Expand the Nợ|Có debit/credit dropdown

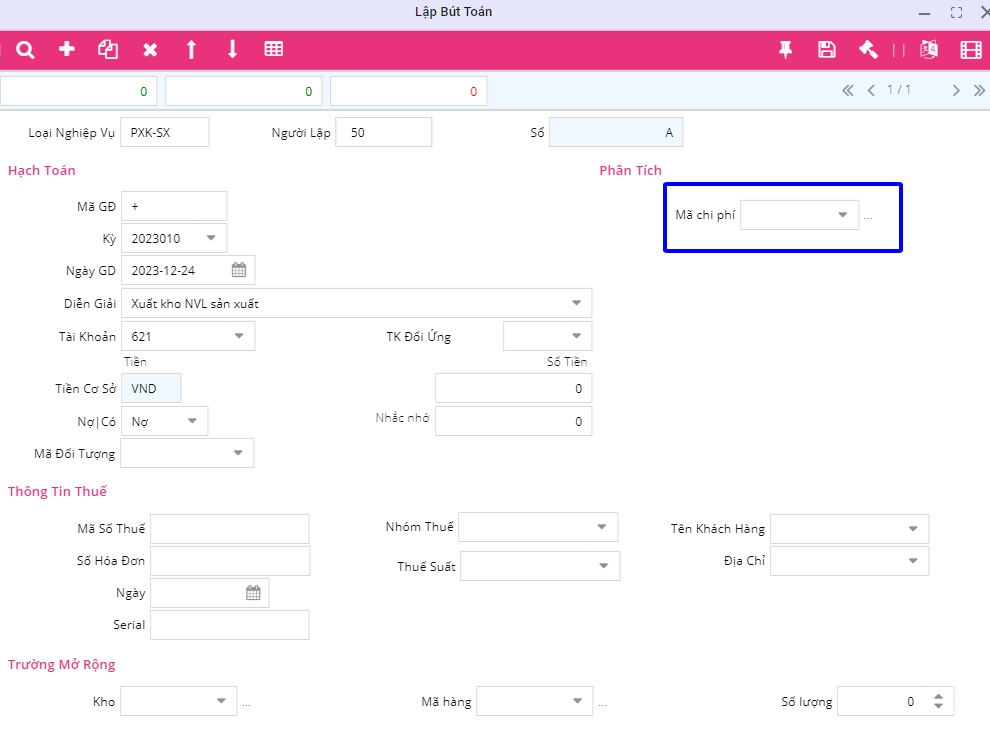192,422
